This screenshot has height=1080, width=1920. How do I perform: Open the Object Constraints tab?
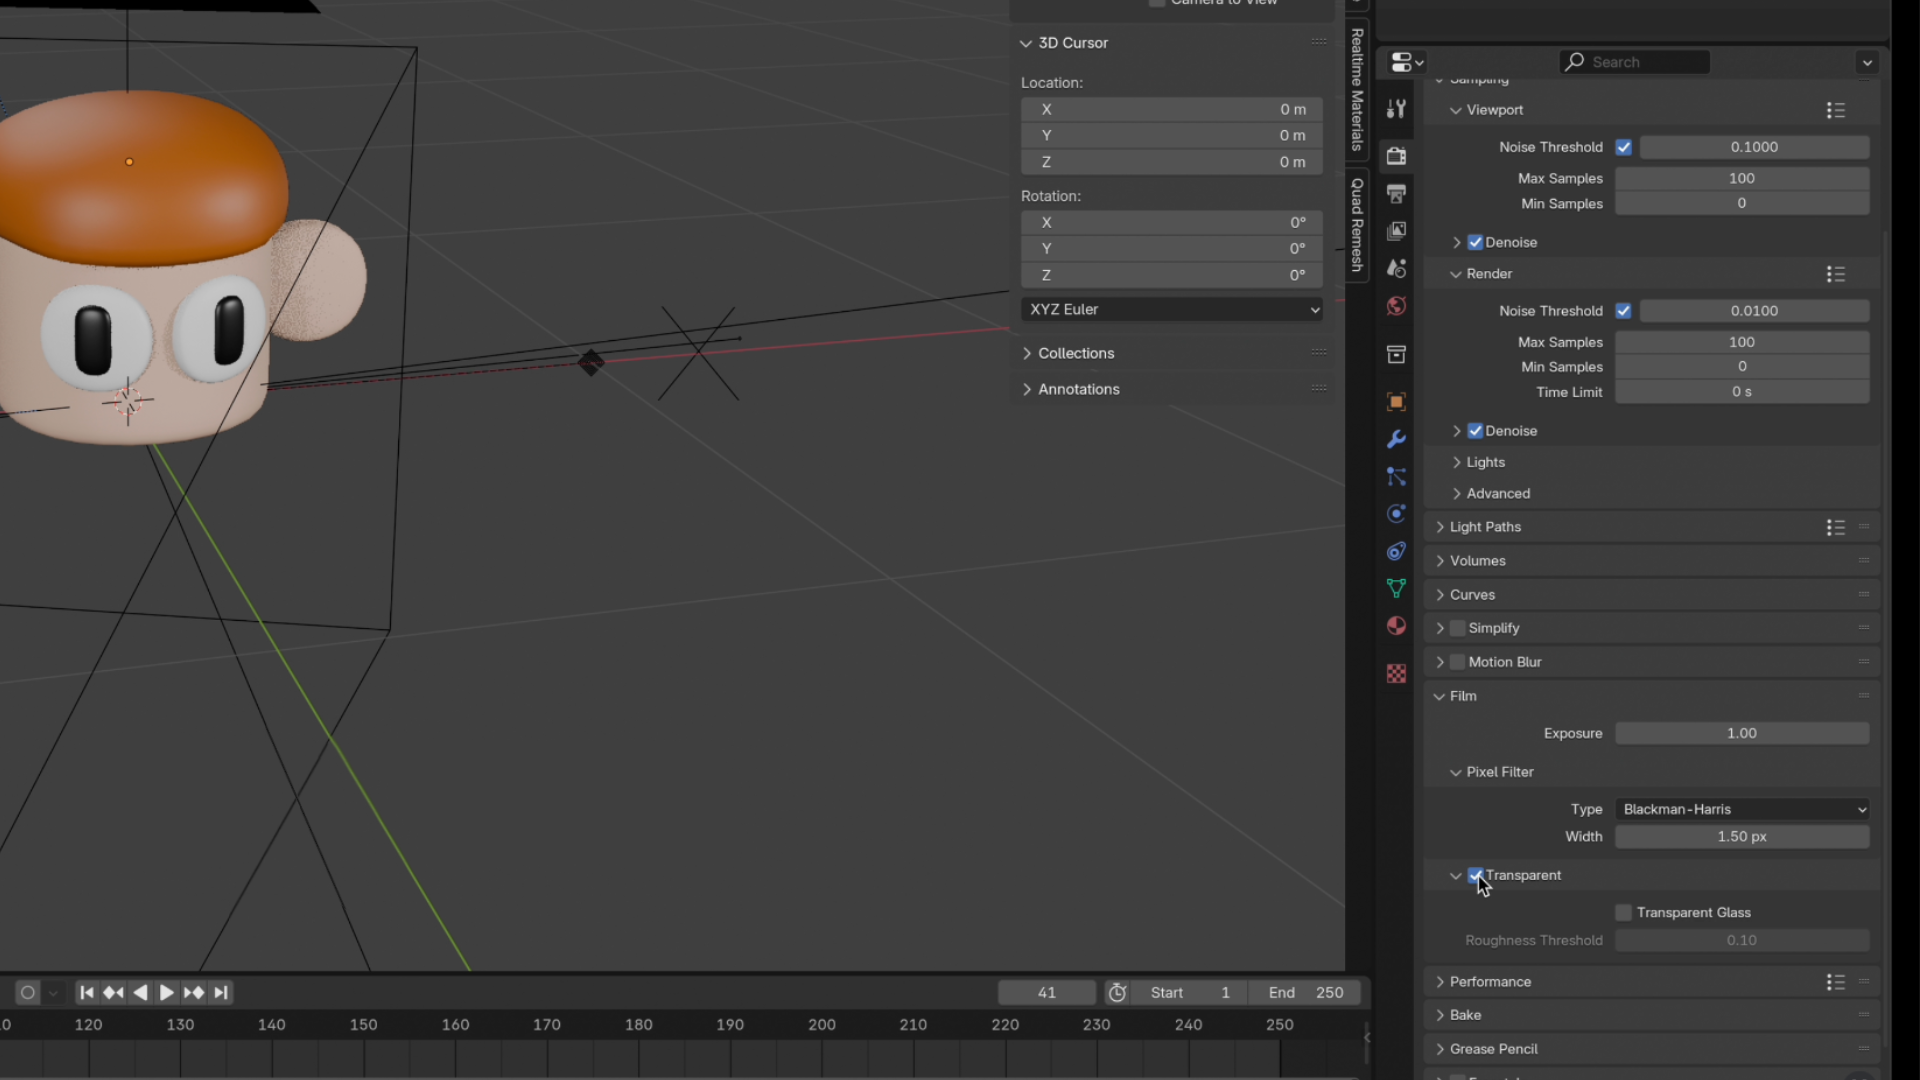(x=1396, y=551)
